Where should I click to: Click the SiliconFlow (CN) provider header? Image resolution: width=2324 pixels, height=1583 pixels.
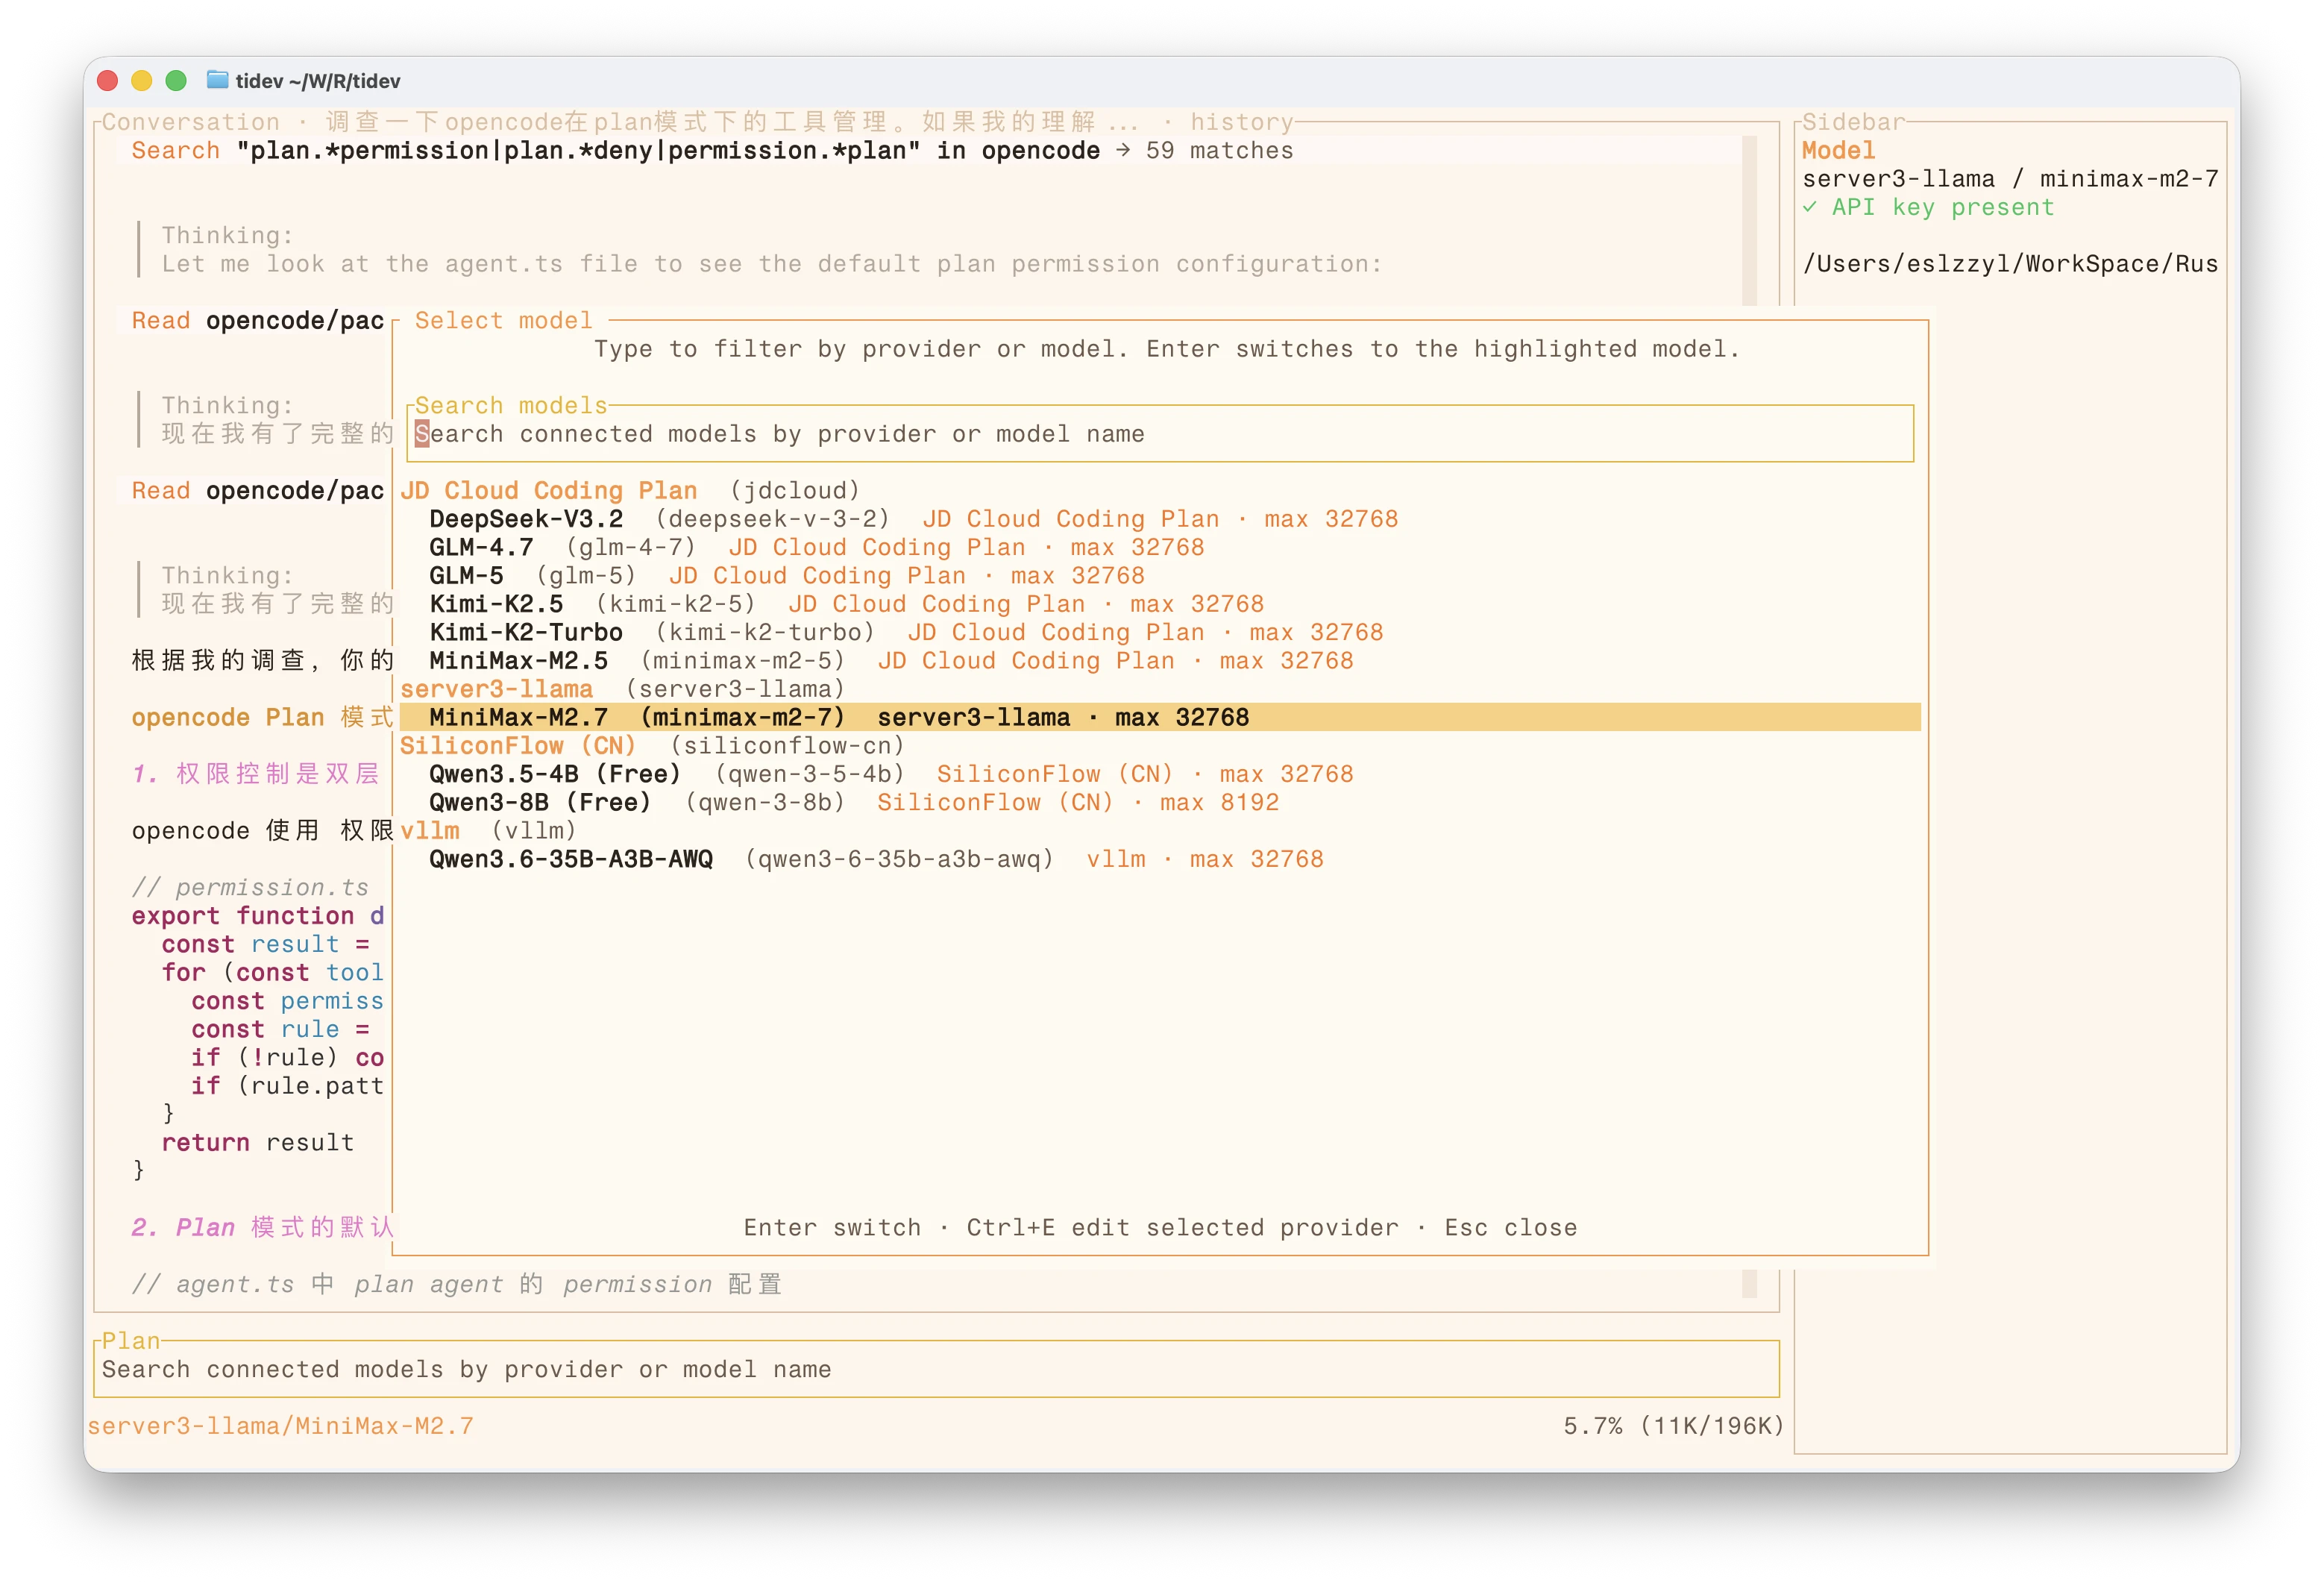click(x=518, y=746)
